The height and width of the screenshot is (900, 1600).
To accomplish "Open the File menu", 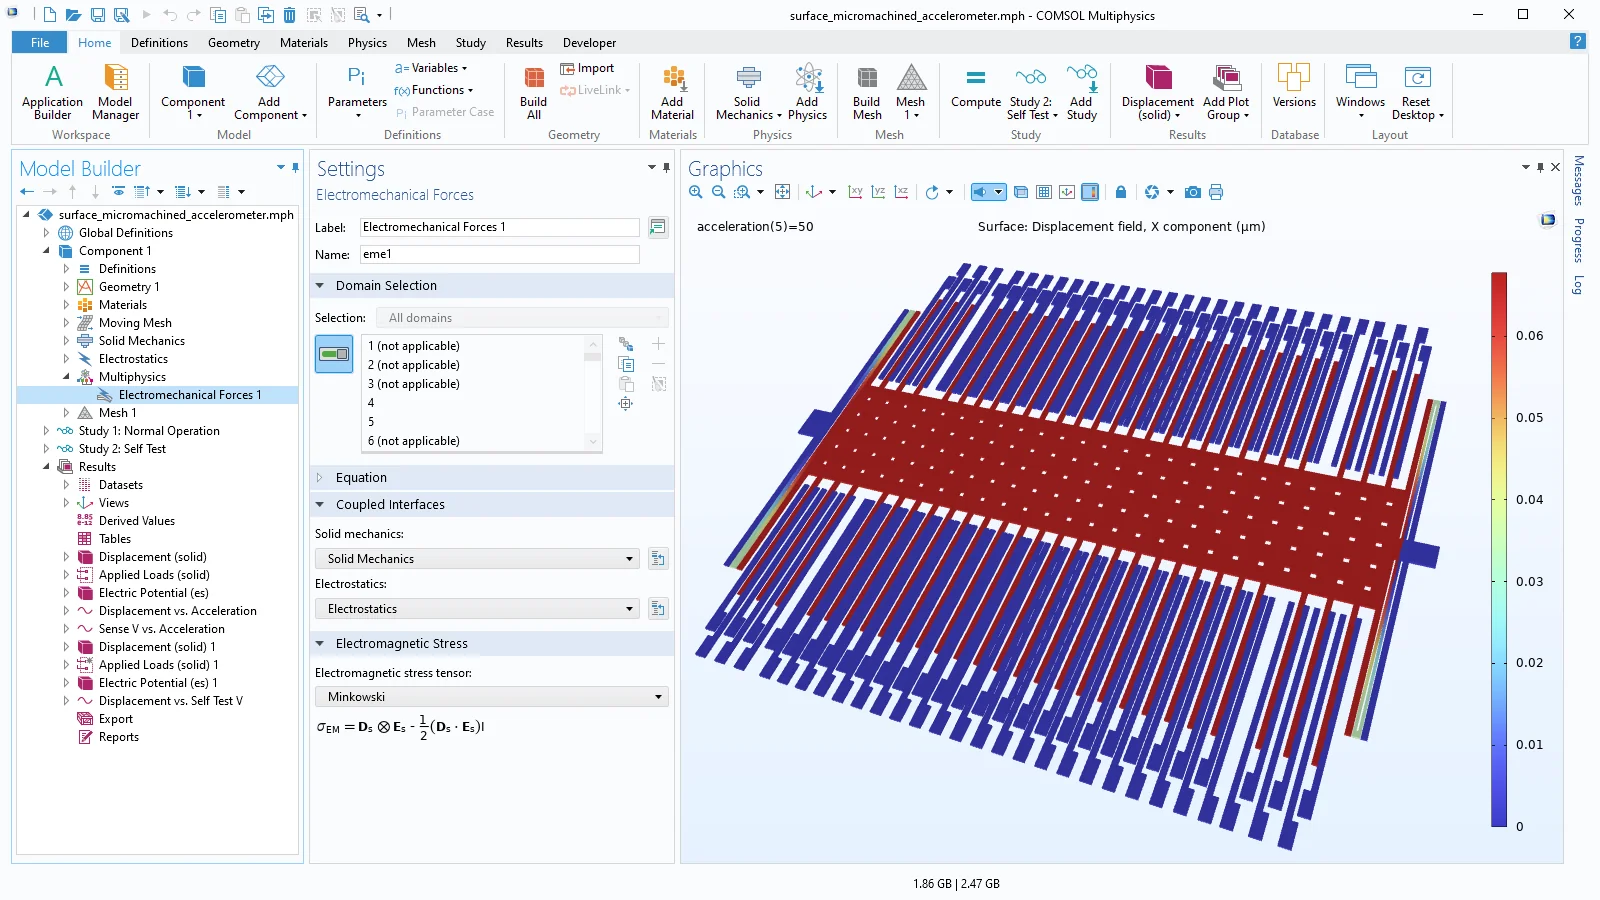I will coord(40,43).
